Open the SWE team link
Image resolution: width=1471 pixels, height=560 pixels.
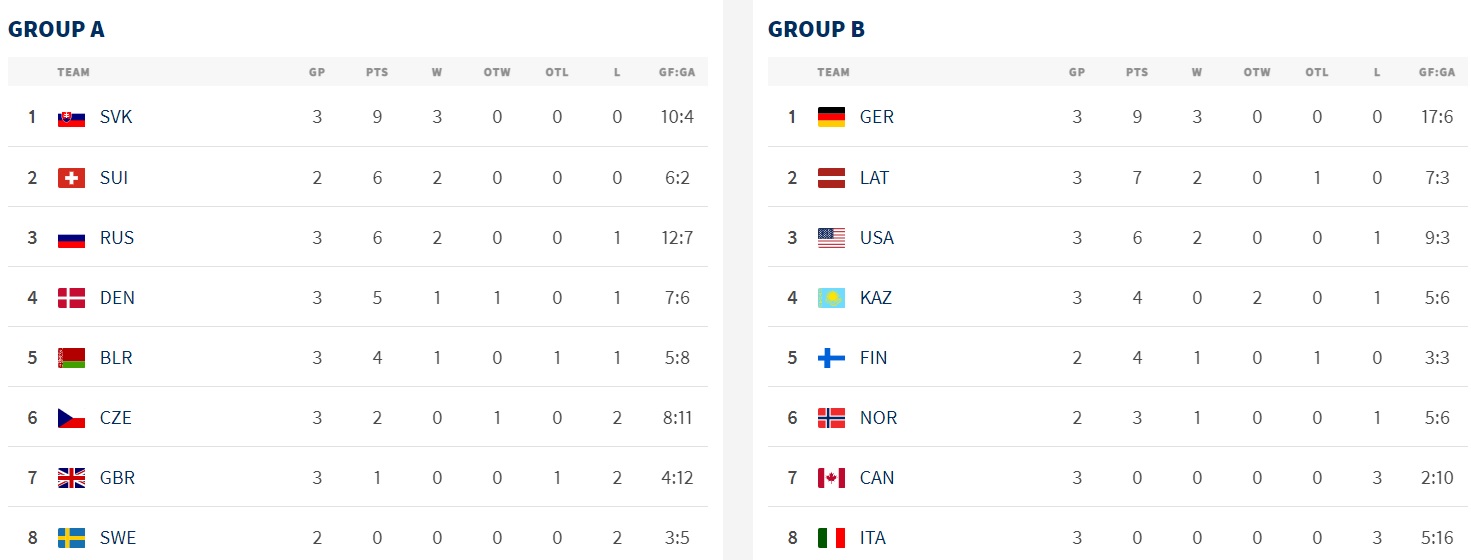pos(118,537)
